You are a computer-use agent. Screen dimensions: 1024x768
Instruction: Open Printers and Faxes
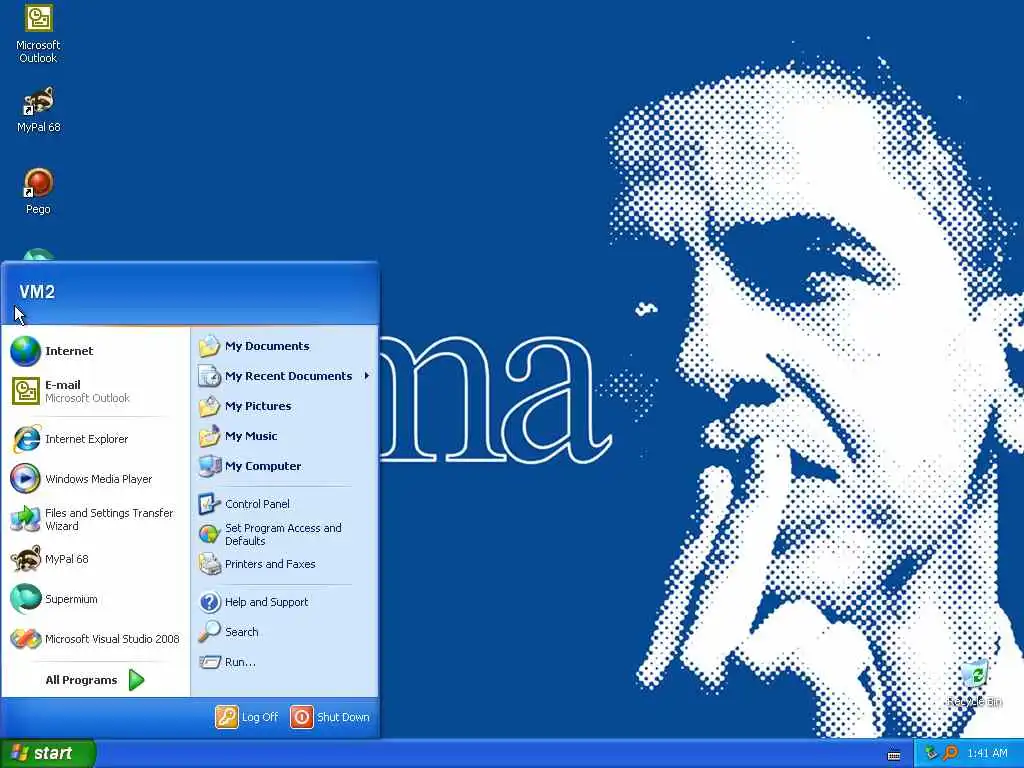point(284,564)
